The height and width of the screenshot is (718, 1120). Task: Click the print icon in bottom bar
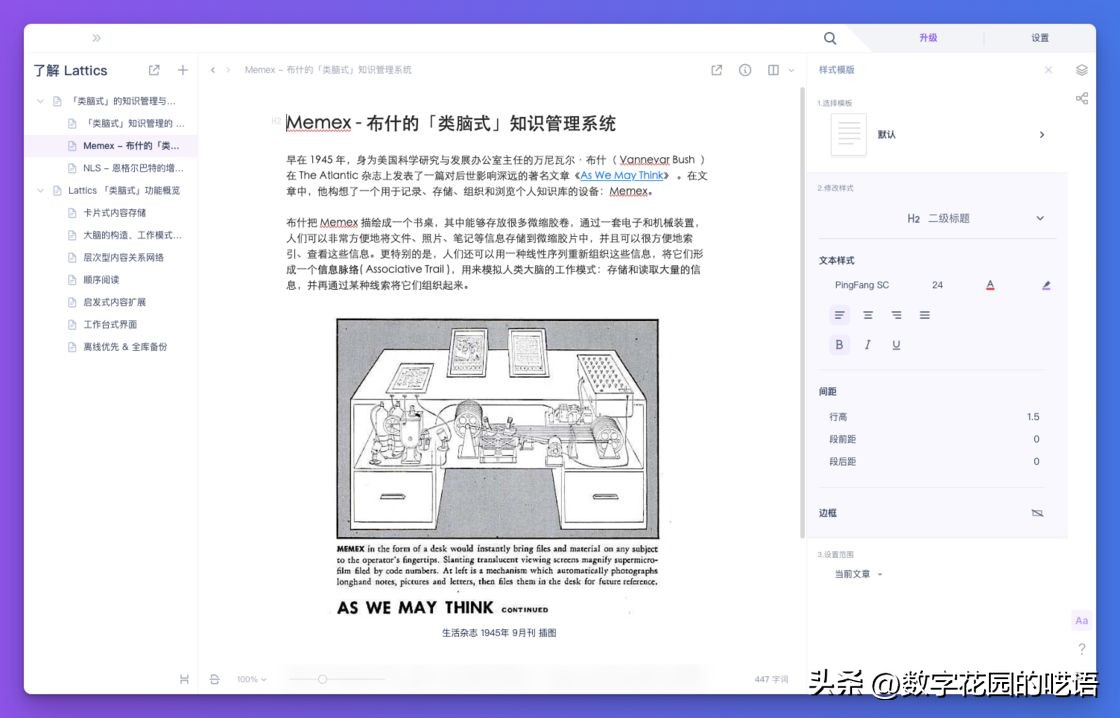214,679
